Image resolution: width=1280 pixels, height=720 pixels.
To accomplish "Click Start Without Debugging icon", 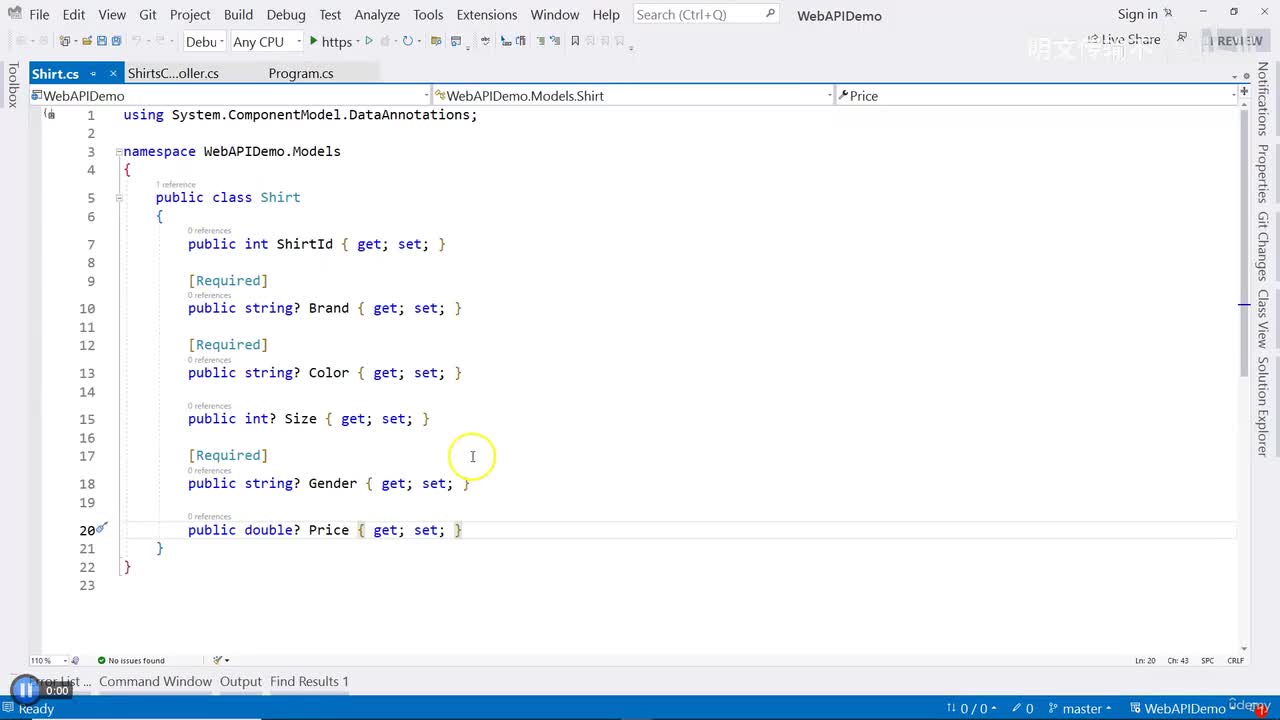I will (369, 41).
